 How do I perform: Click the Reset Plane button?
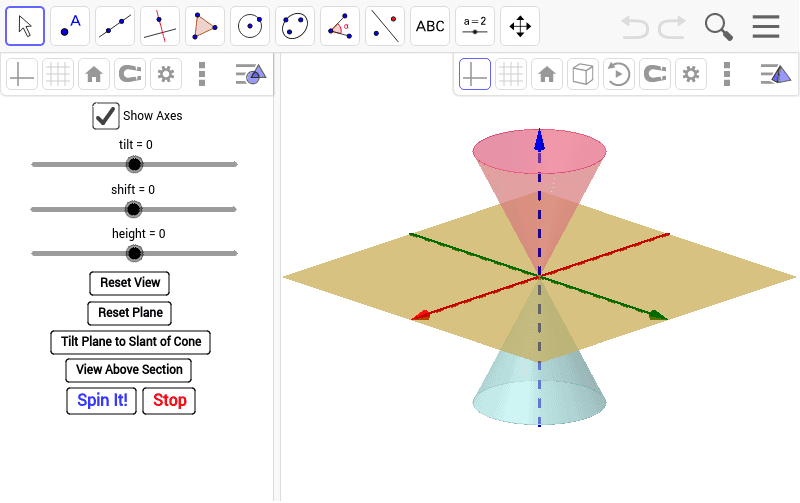(x=130, y=313)
